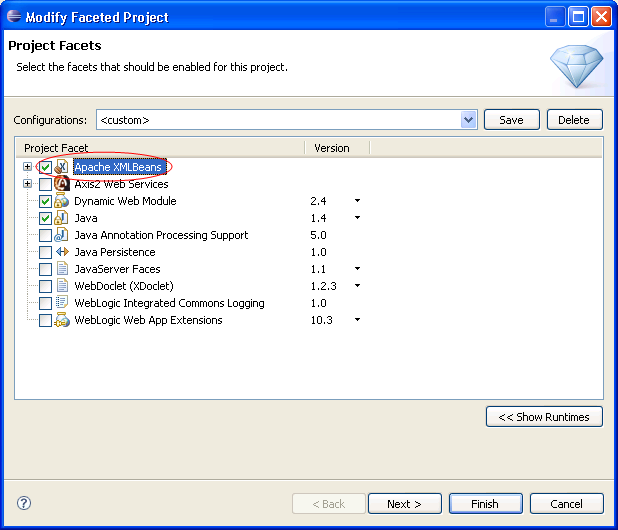The width and height of the screenshot is (618, 530).
Task: Check Java Annotation Processing Support box
Action: coord(45,235)
